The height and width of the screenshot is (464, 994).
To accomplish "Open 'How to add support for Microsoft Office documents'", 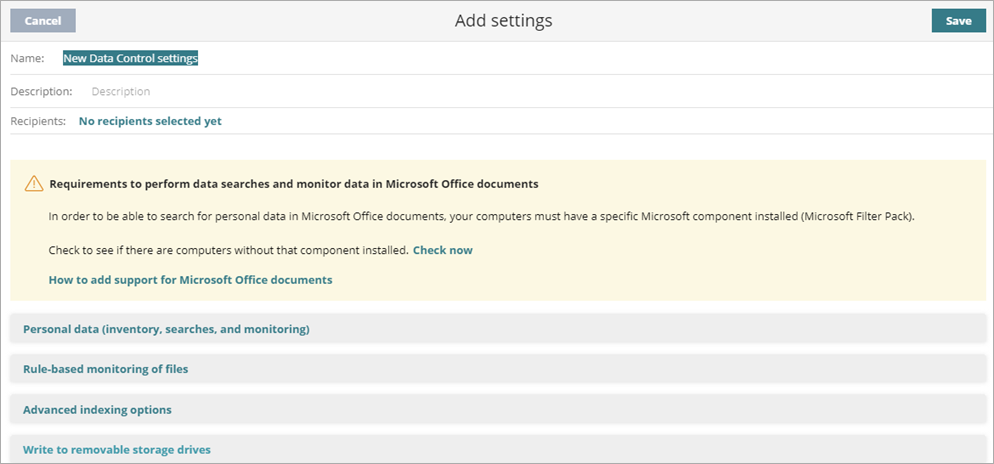I will (190, 280).
